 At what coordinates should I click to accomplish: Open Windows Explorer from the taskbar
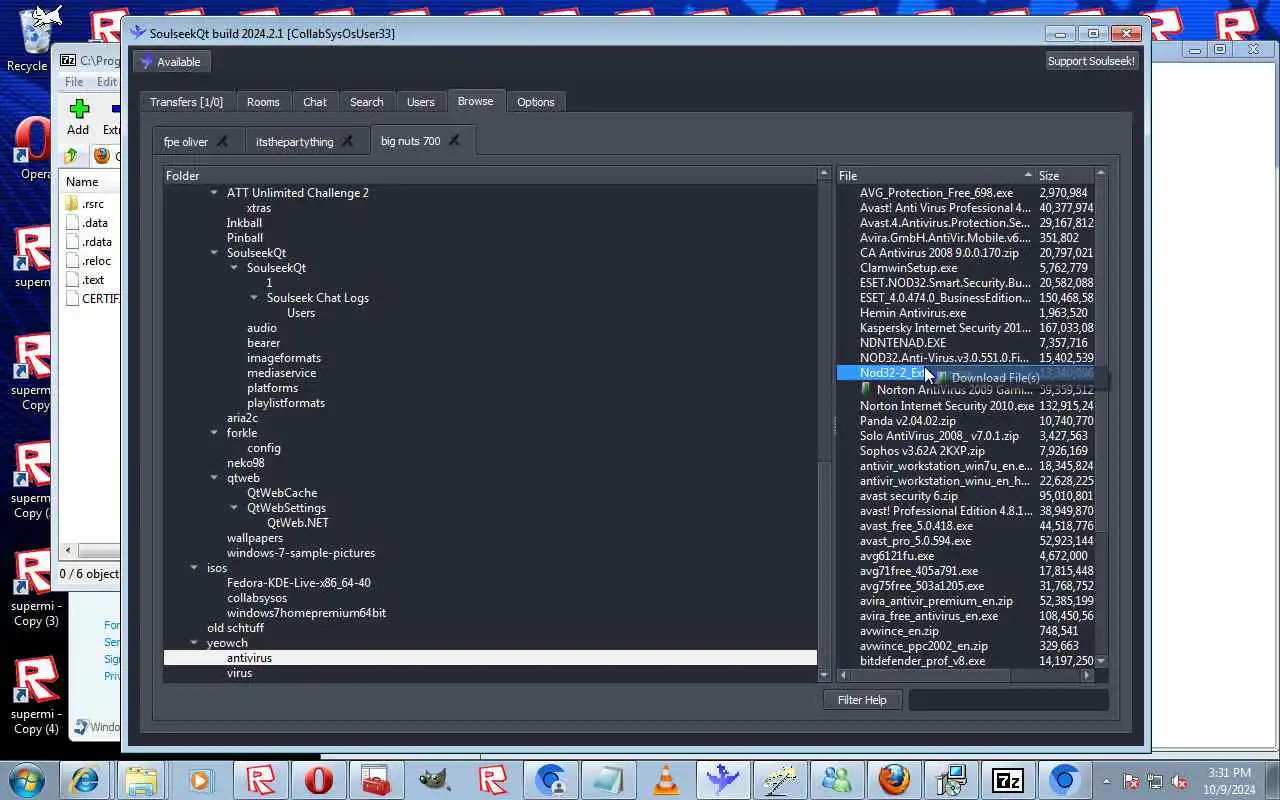(142, 779)
